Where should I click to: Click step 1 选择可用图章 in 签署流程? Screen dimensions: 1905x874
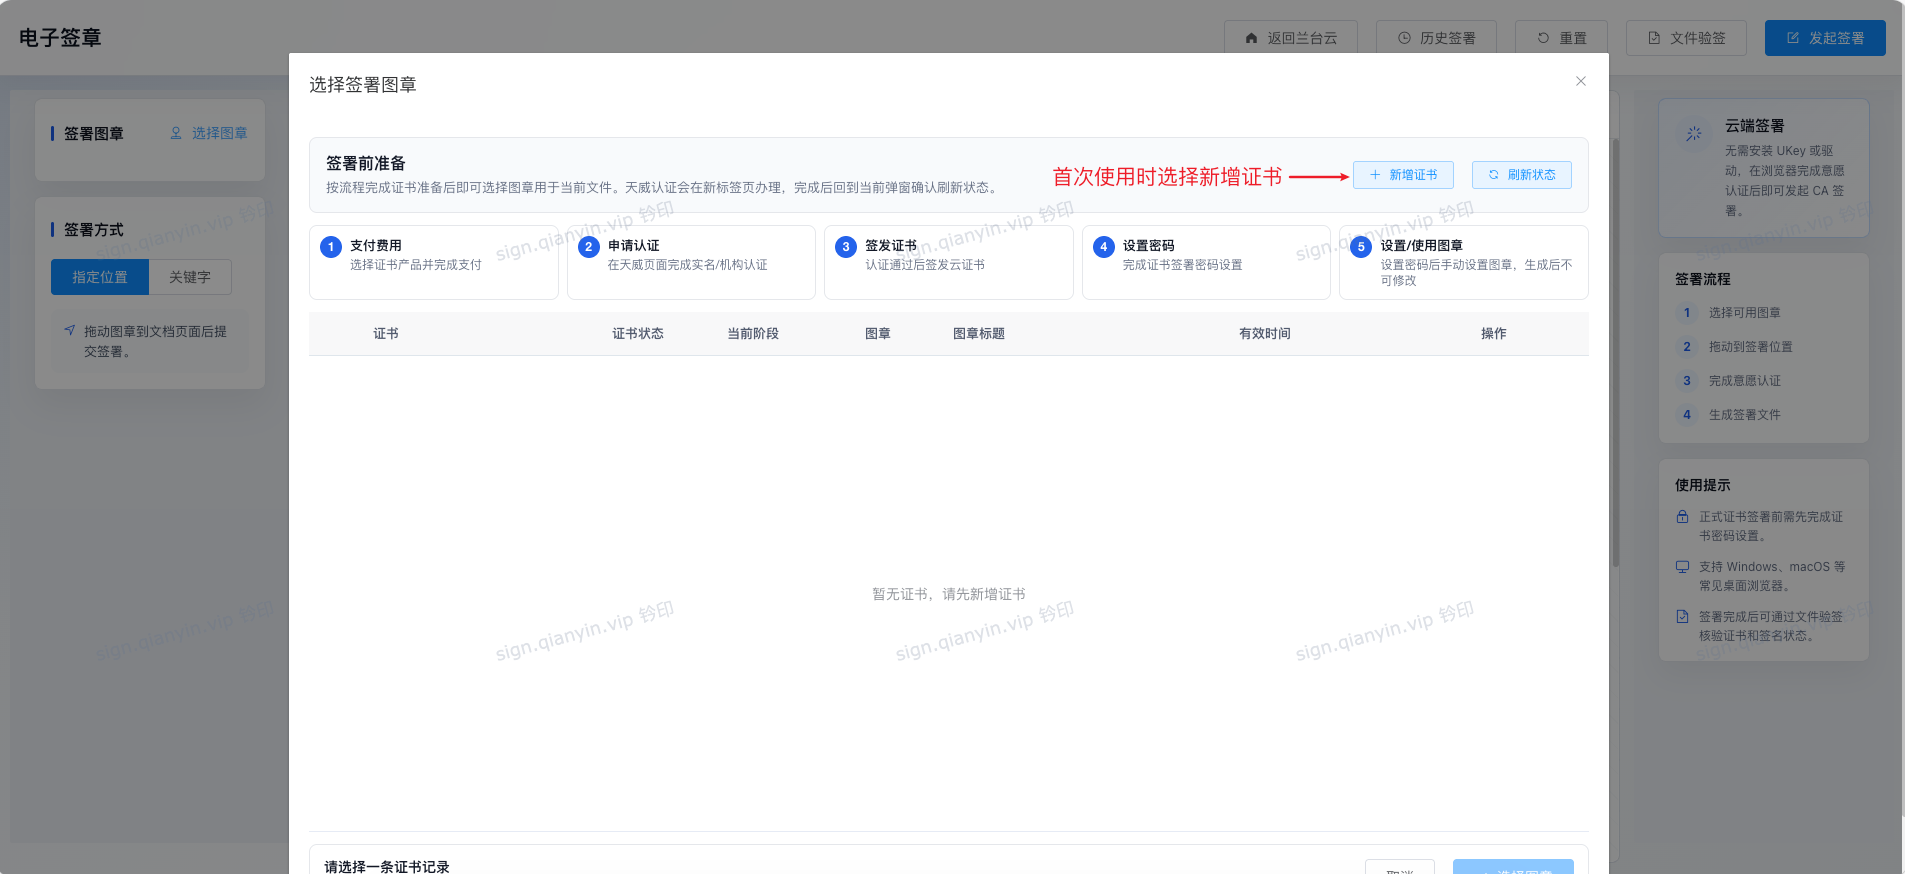click(x=1745, y=313)
